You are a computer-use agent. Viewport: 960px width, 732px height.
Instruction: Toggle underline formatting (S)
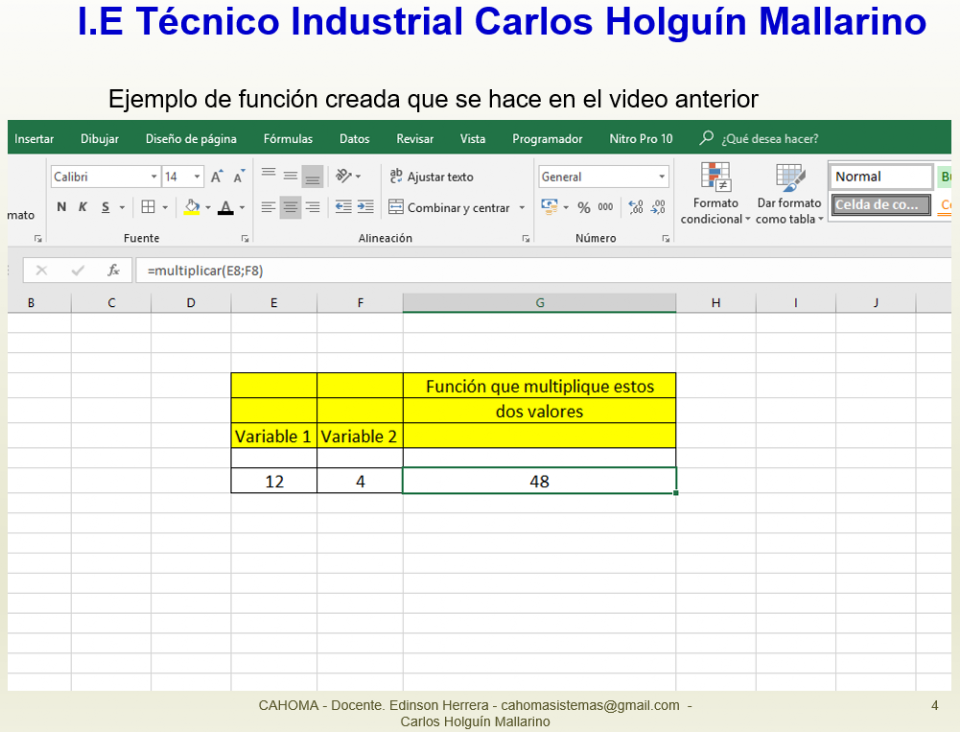(105, 207)
